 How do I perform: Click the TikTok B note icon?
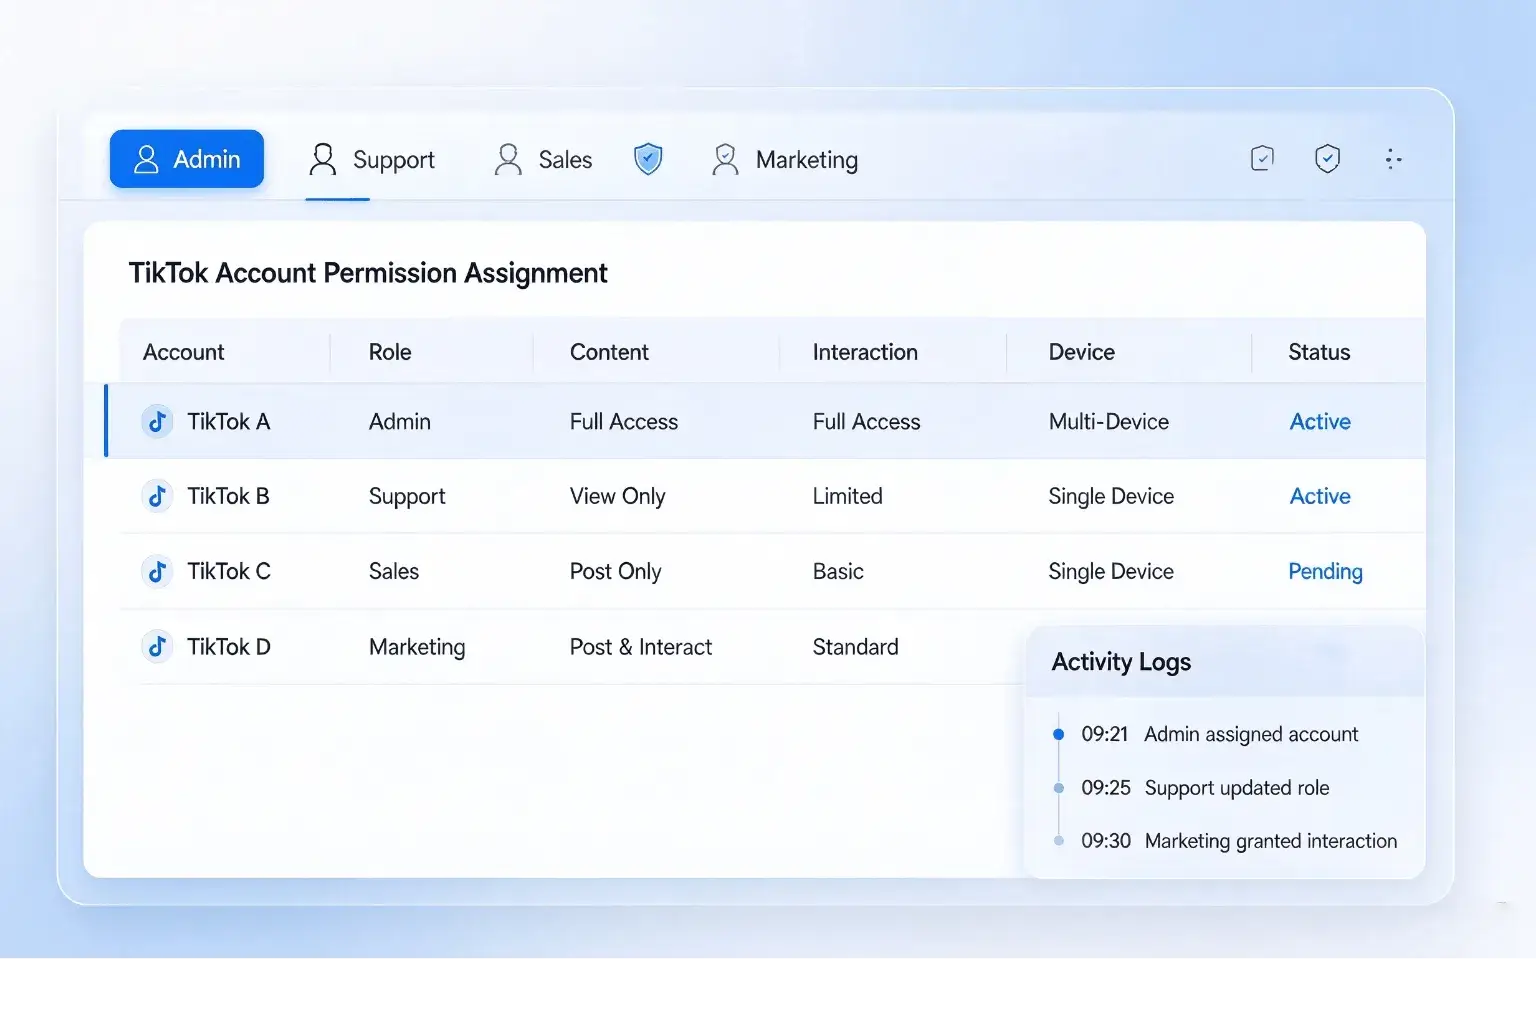(x=157, y=496)
